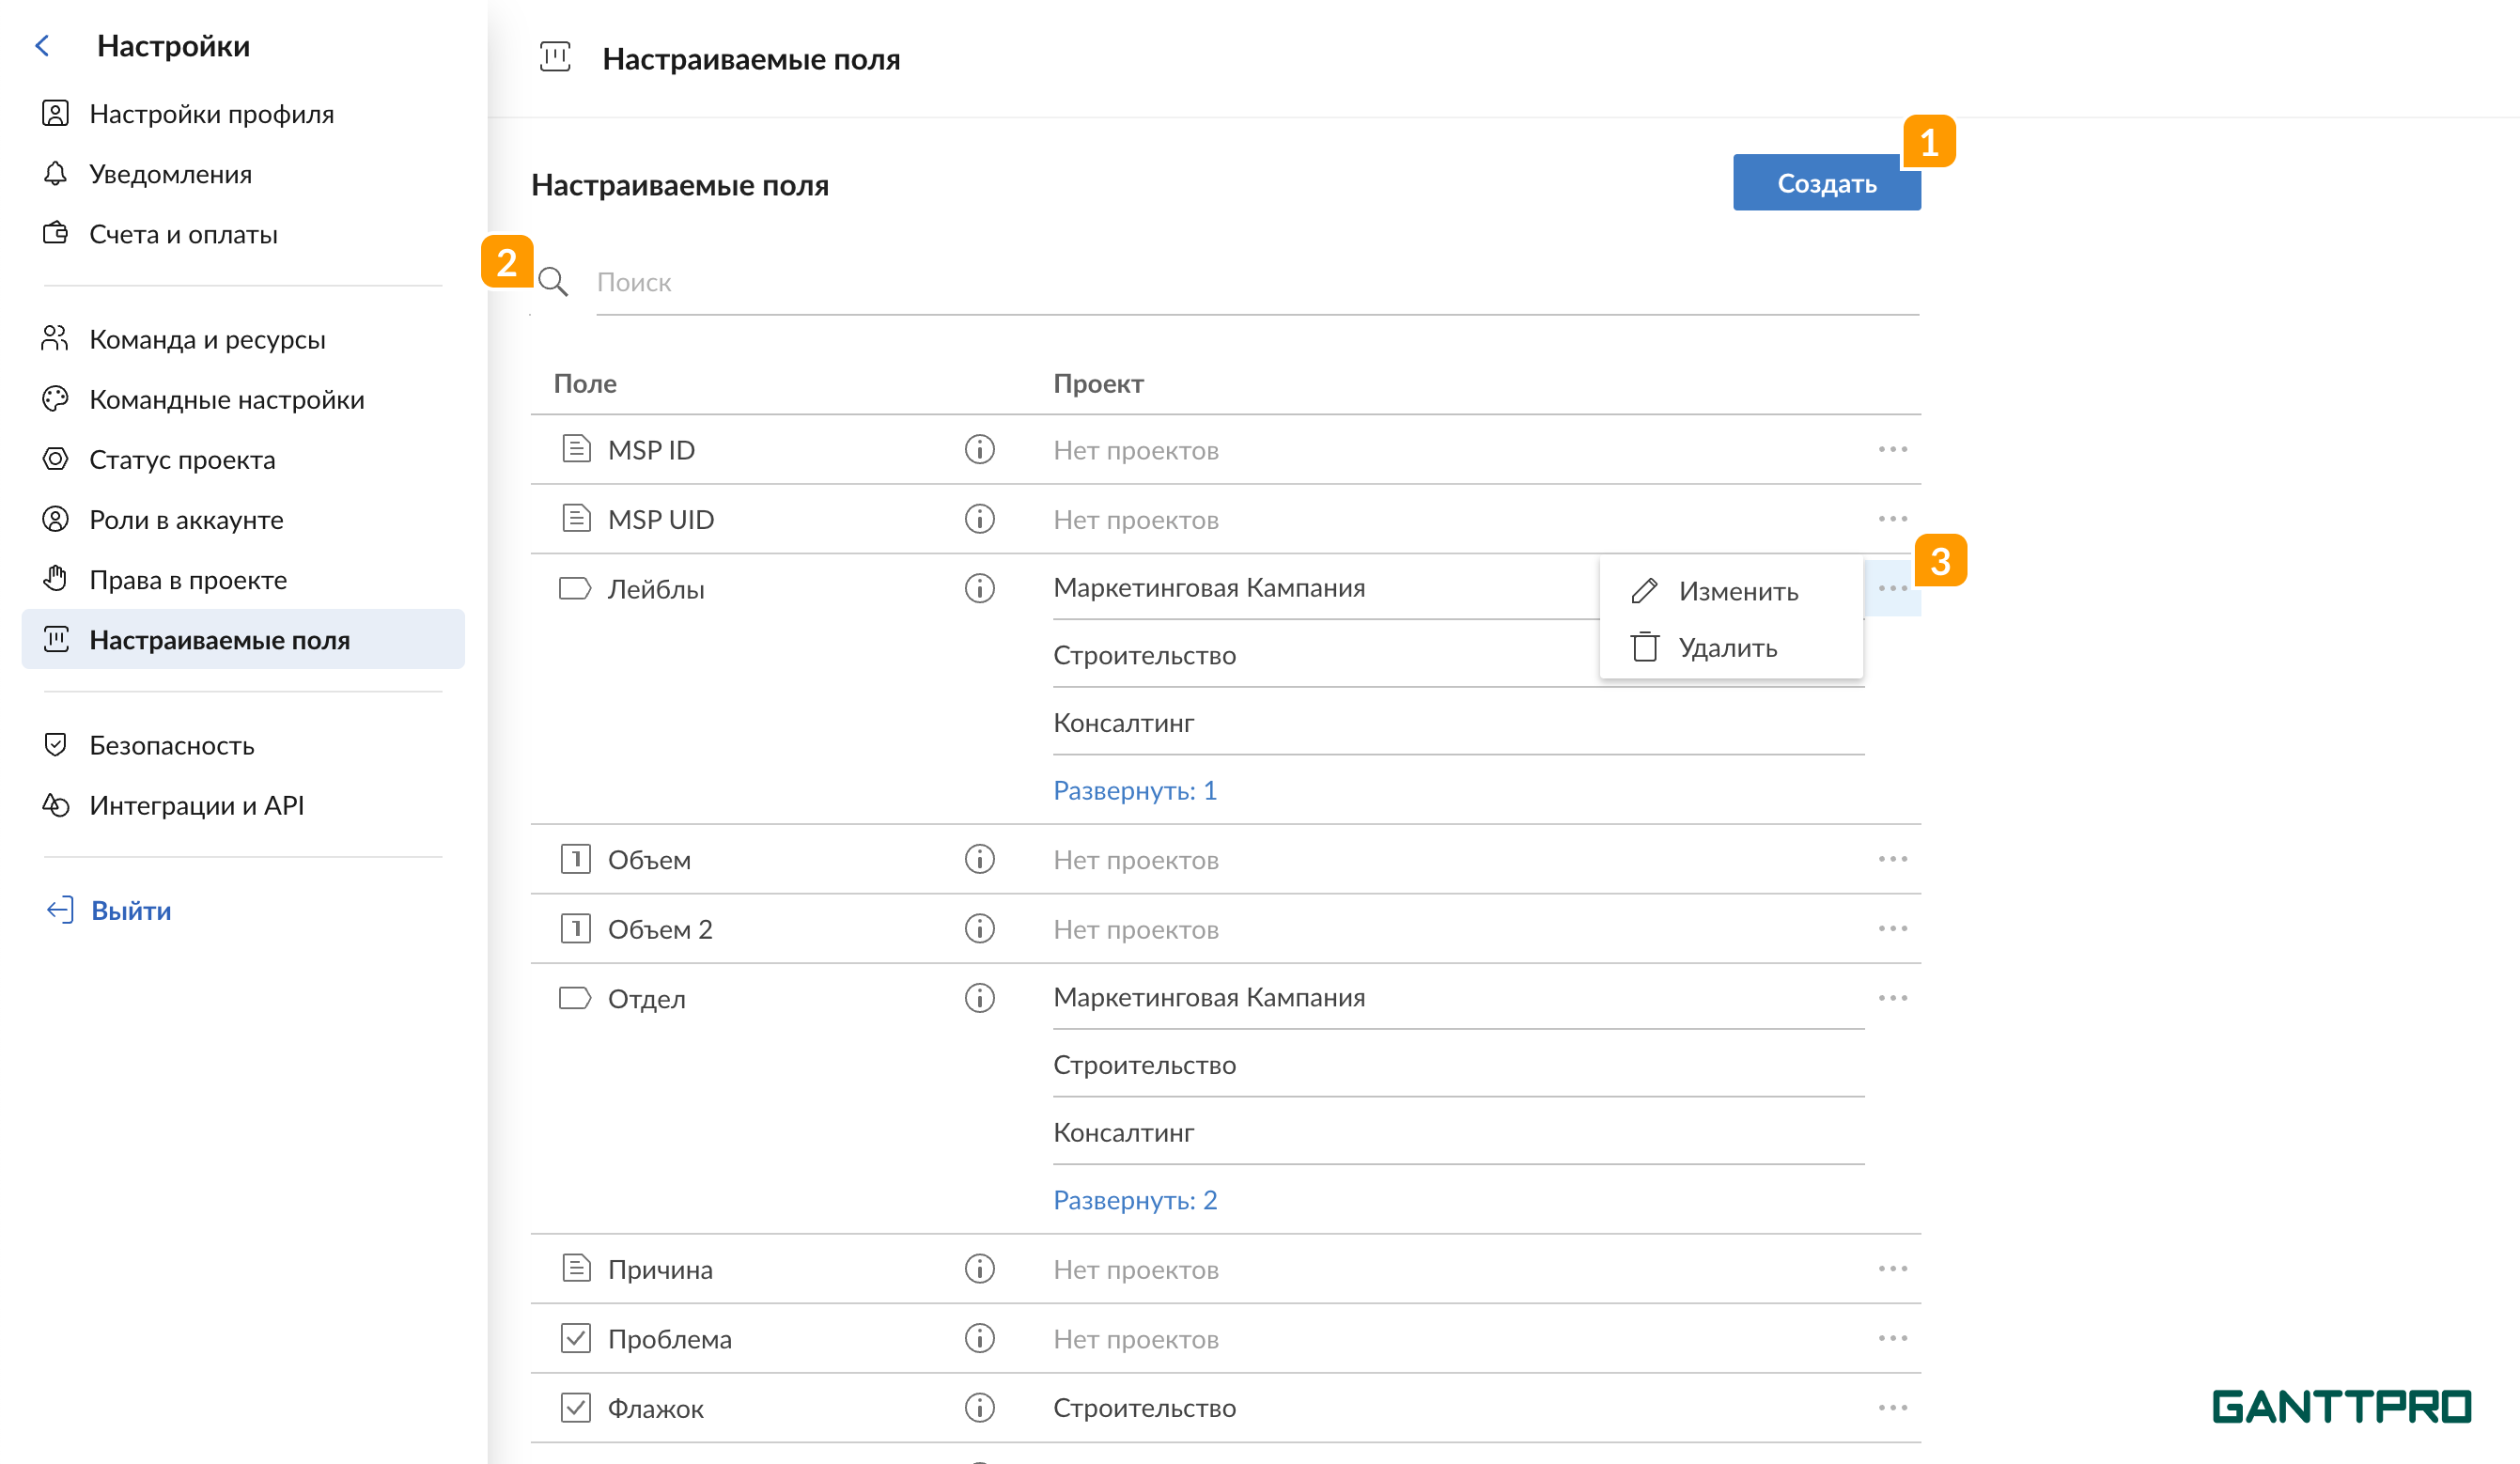Click the info icon for Объем 2

click(979, 929)
